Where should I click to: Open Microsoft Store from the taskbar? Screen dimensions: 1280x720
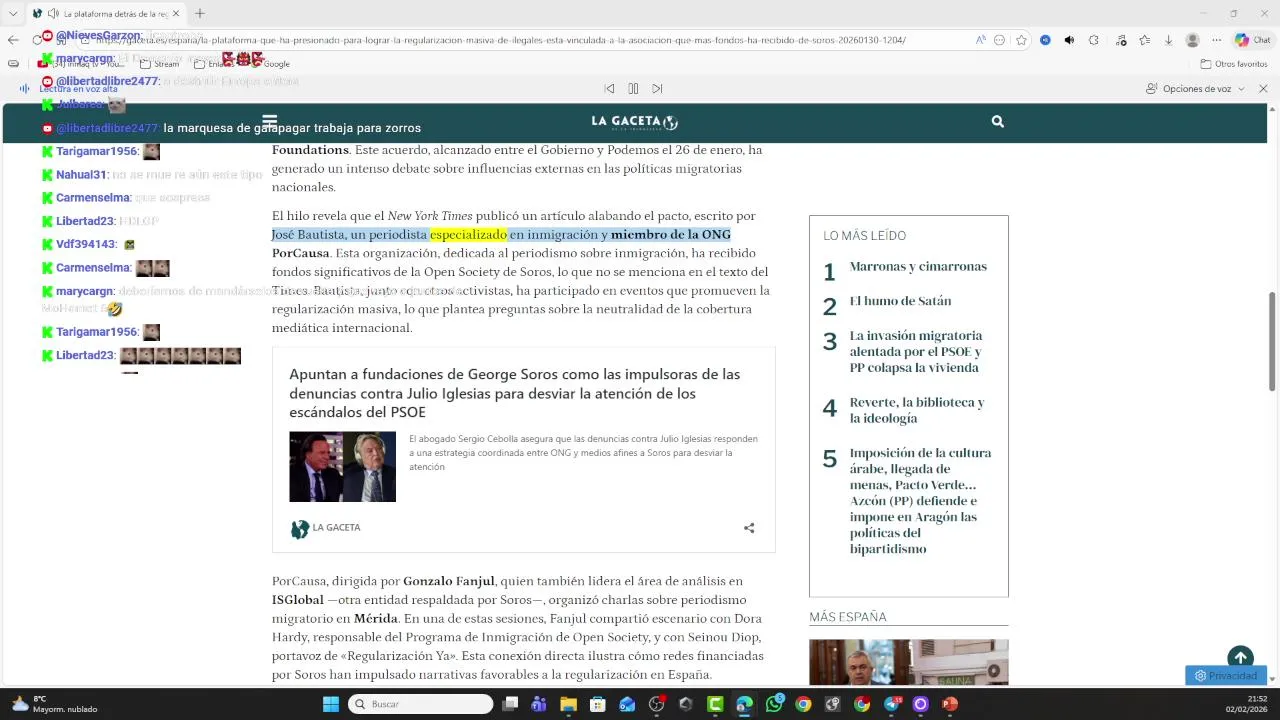(597, 704)
